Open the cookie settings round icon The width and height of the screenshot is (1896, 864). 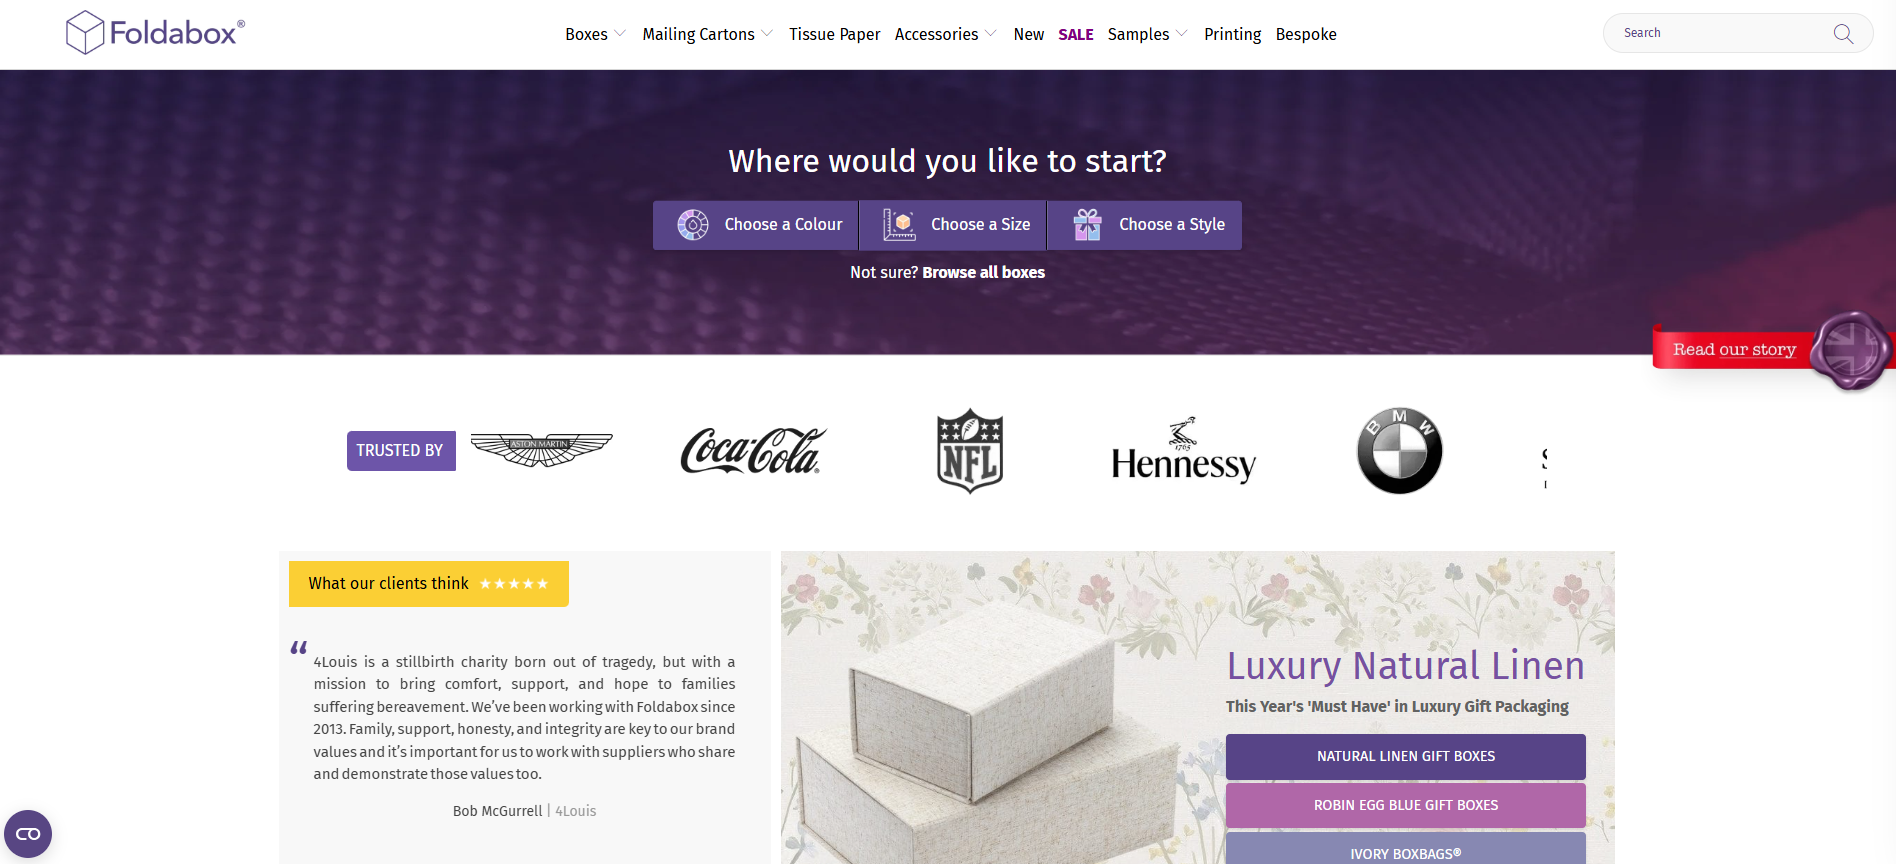(28, 834)
